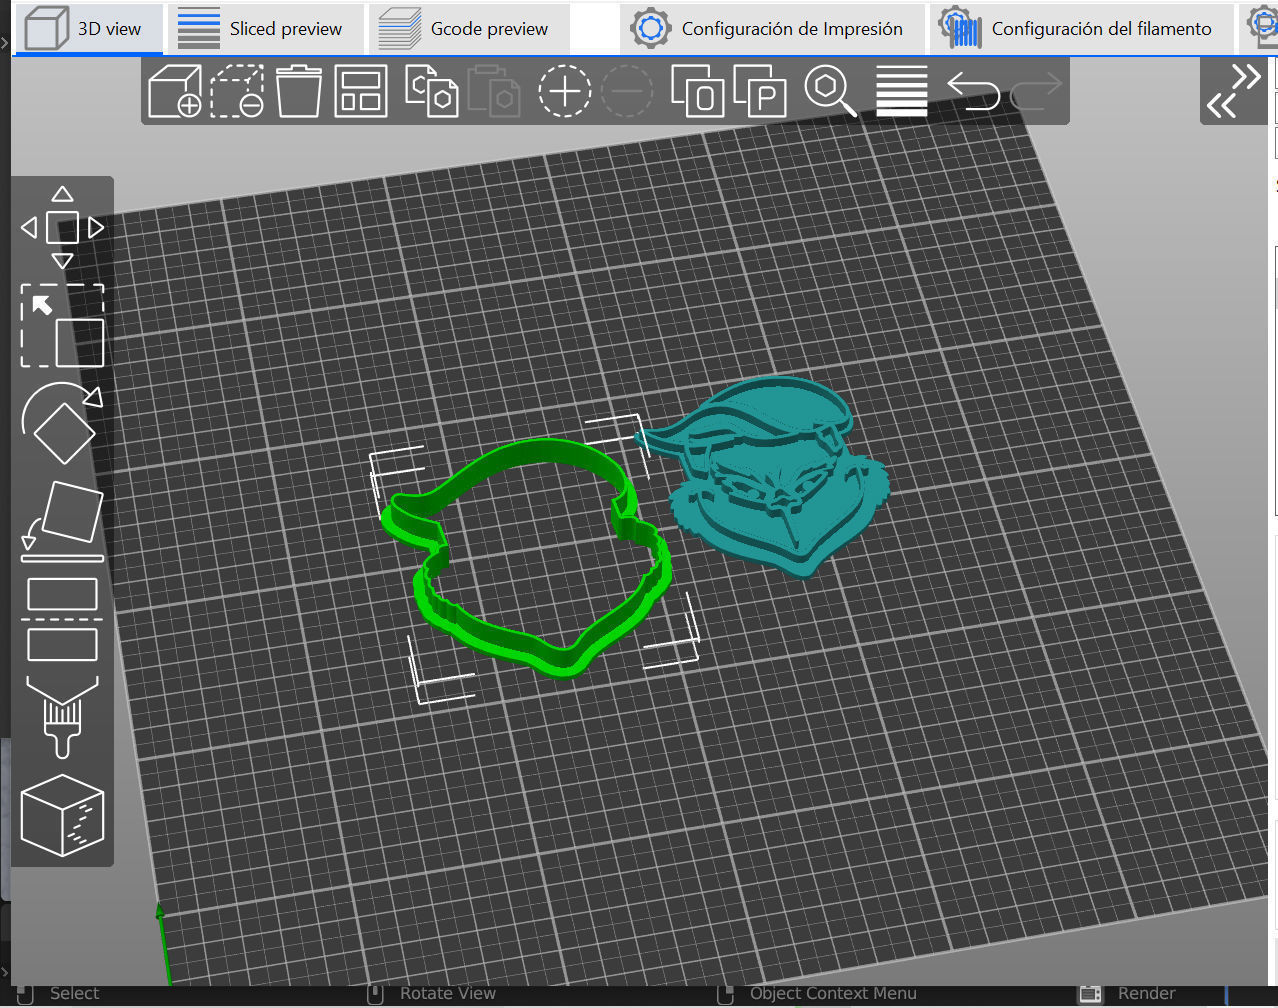
Task: Click the greyed Paste icon
Action: 495,91
